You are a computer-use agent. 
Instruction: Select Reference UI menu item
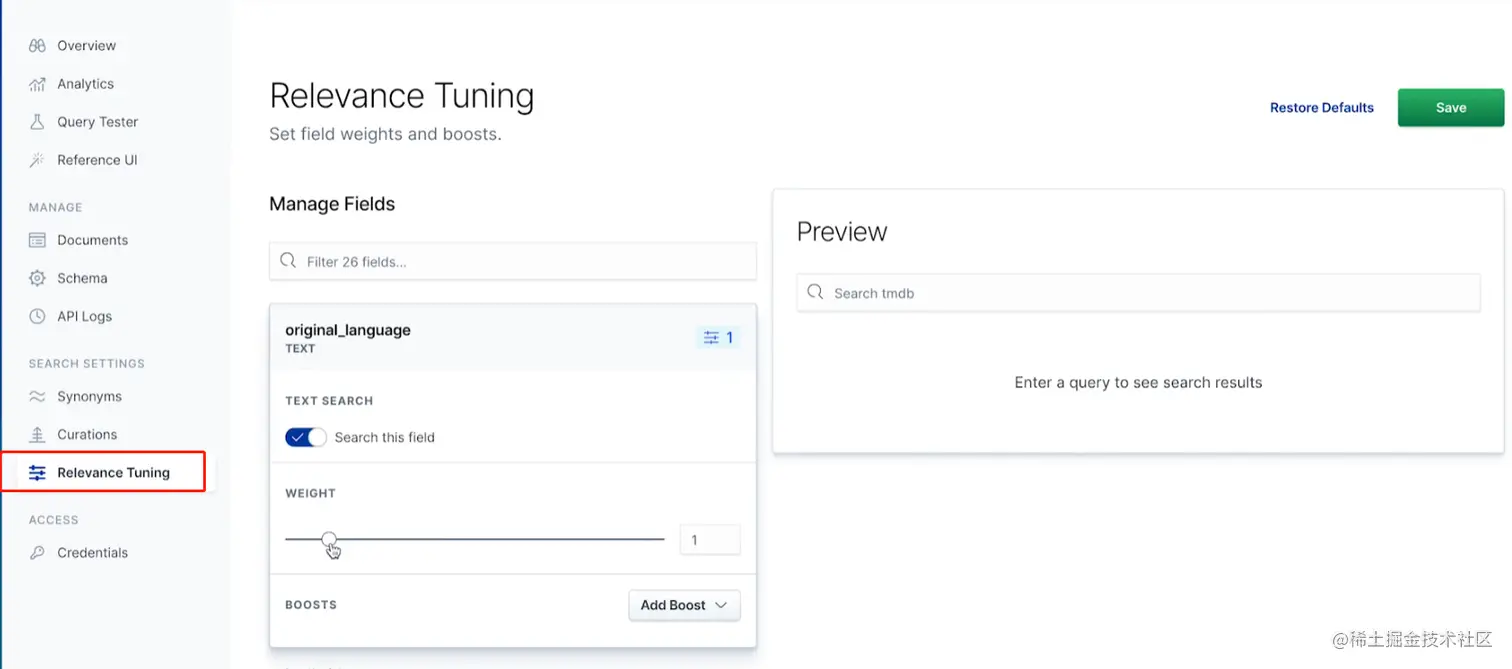pyautogui.click(x=97, y=160)
